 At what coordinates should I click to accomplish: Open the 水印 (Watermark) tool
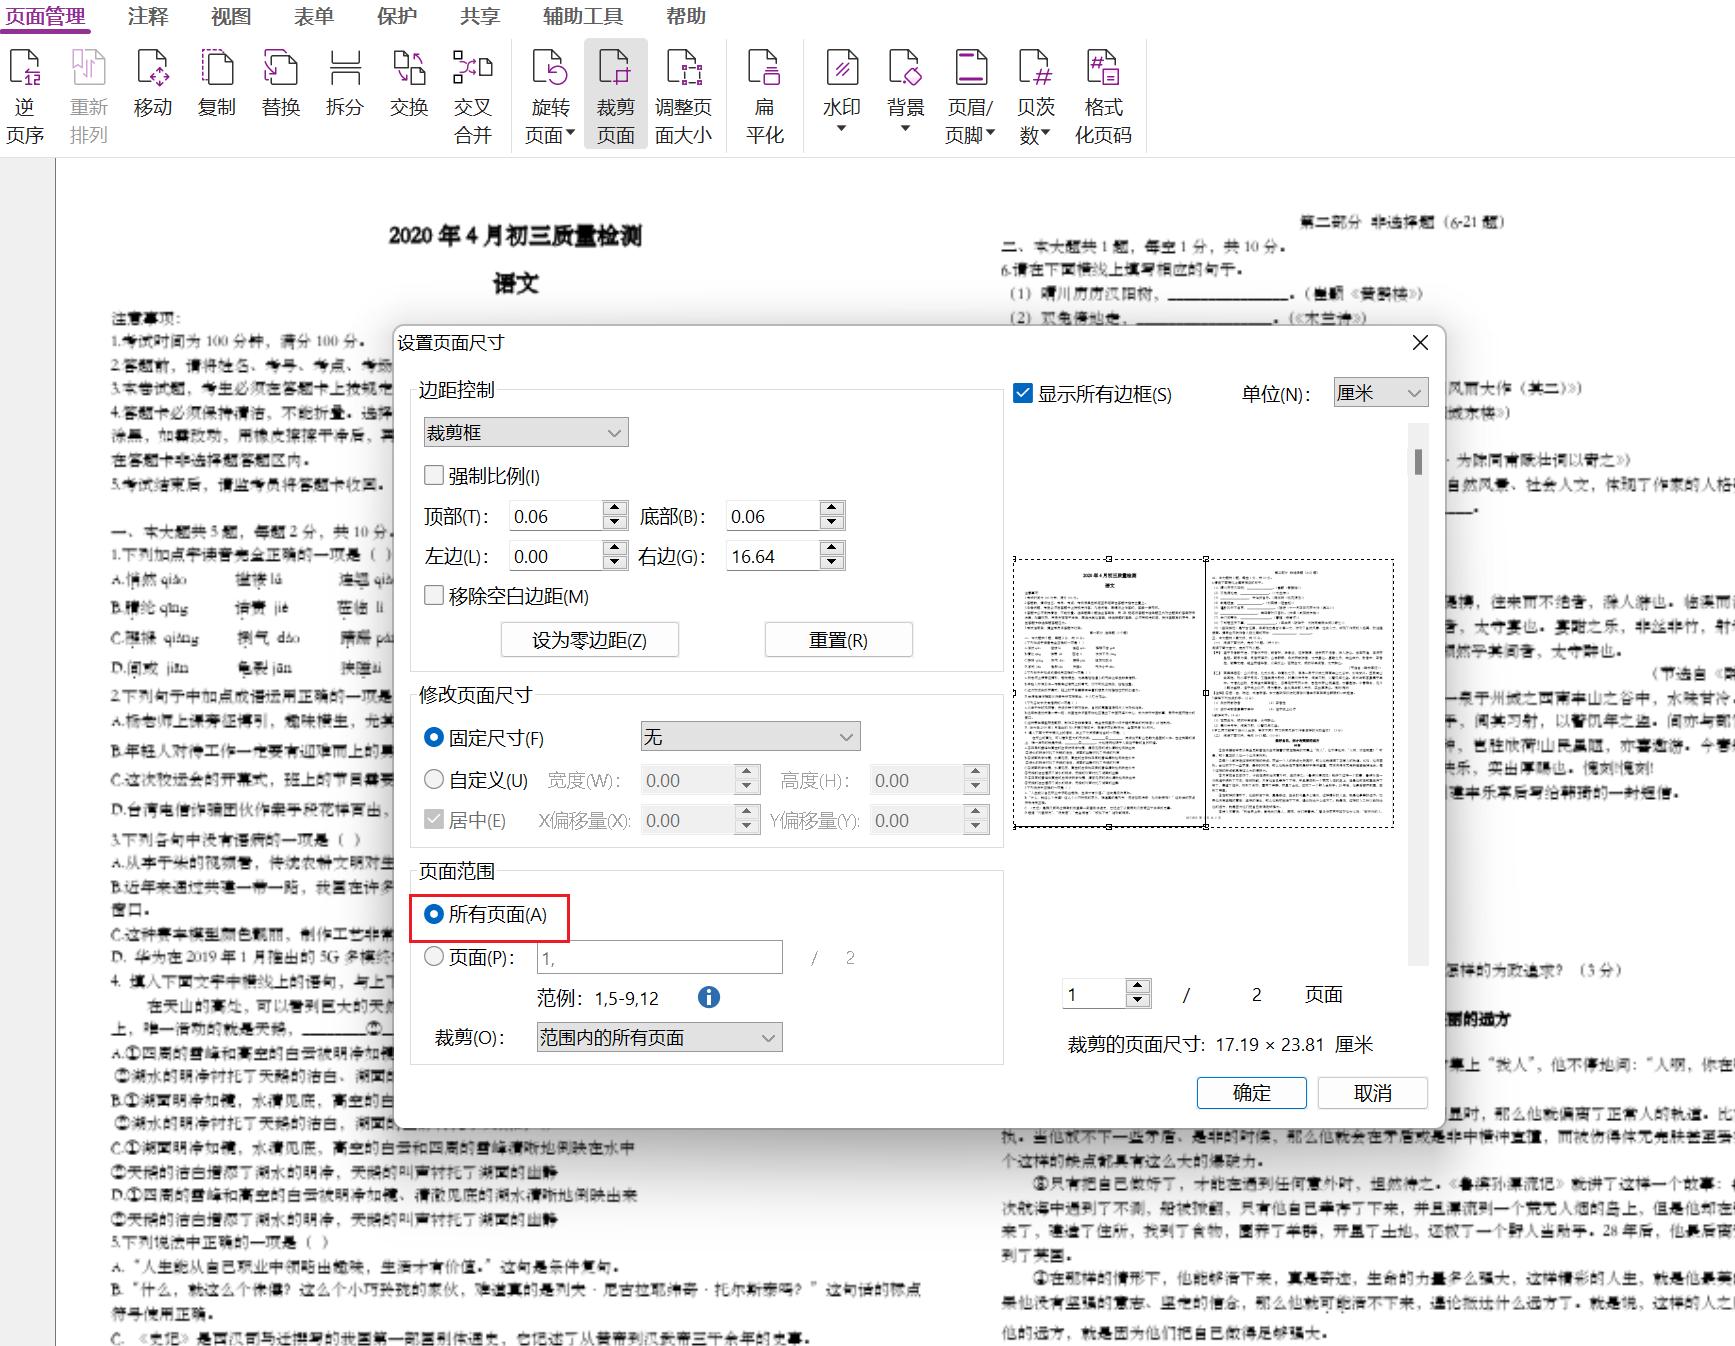tap(841, 90)
